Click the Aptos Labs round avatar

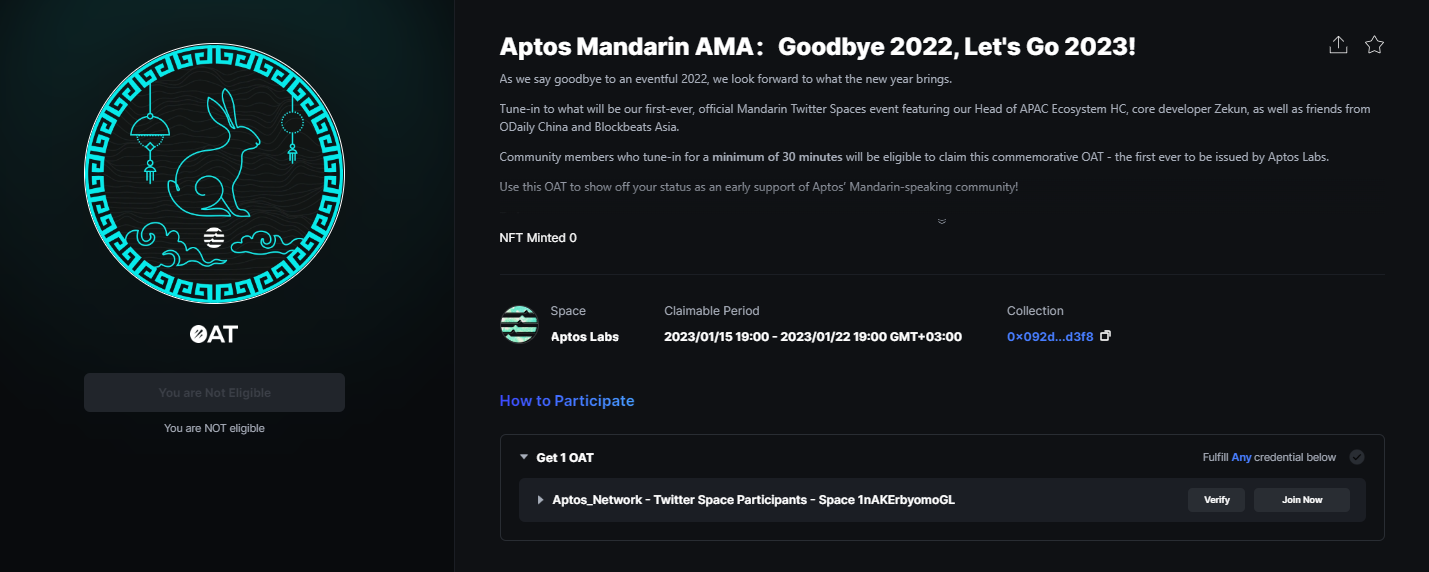click(x=519, y=325)
